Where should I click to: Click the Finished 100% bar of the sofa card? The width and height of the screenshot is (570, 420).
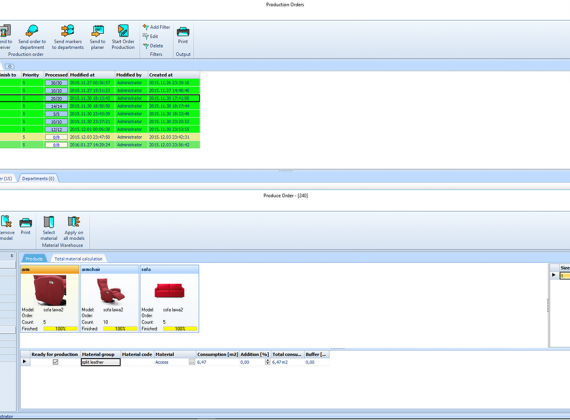coord(180,329)
